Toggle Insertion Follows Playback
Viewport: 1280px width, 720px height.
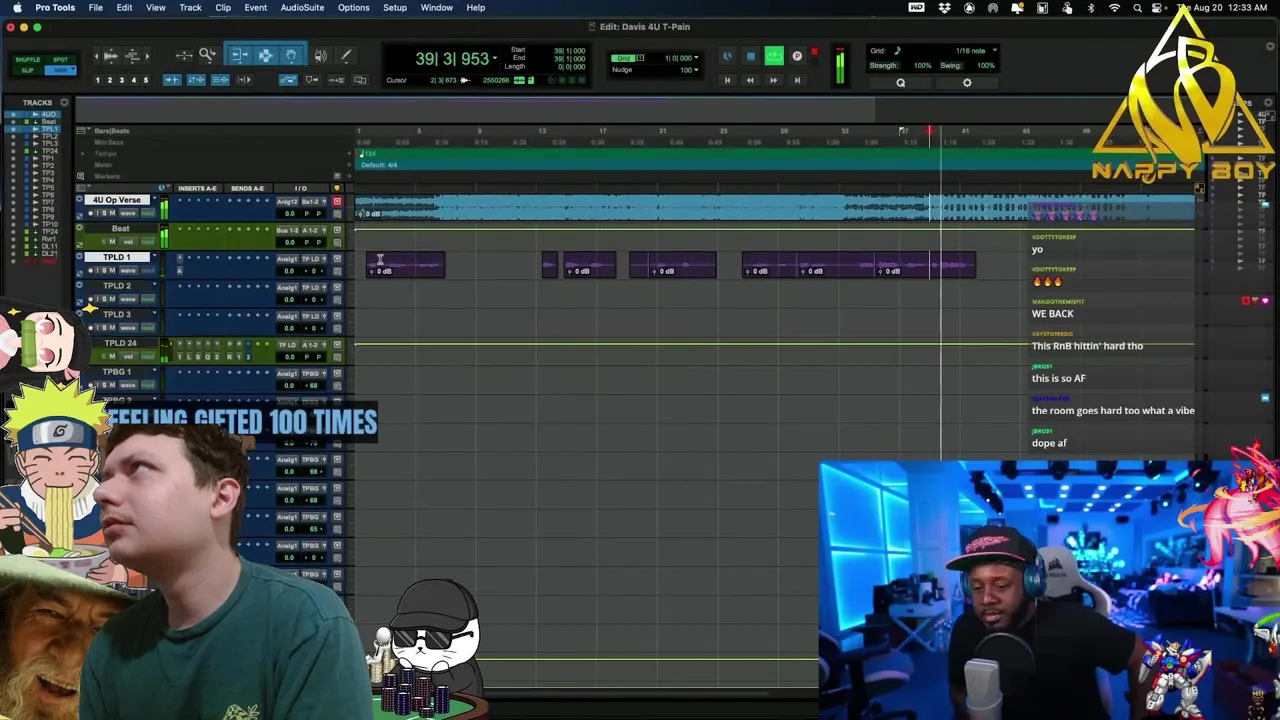click(x=245, y=80)
